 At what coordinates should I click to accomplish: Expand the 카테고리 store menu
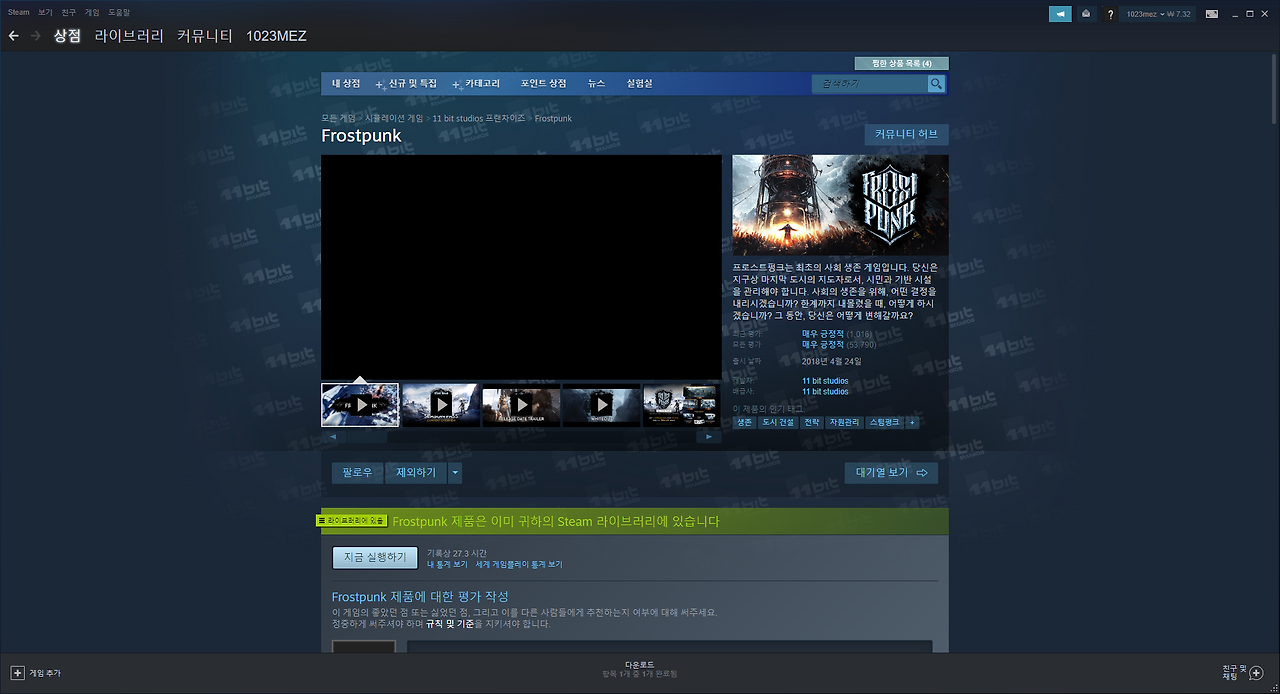click(x=482, y=84)
